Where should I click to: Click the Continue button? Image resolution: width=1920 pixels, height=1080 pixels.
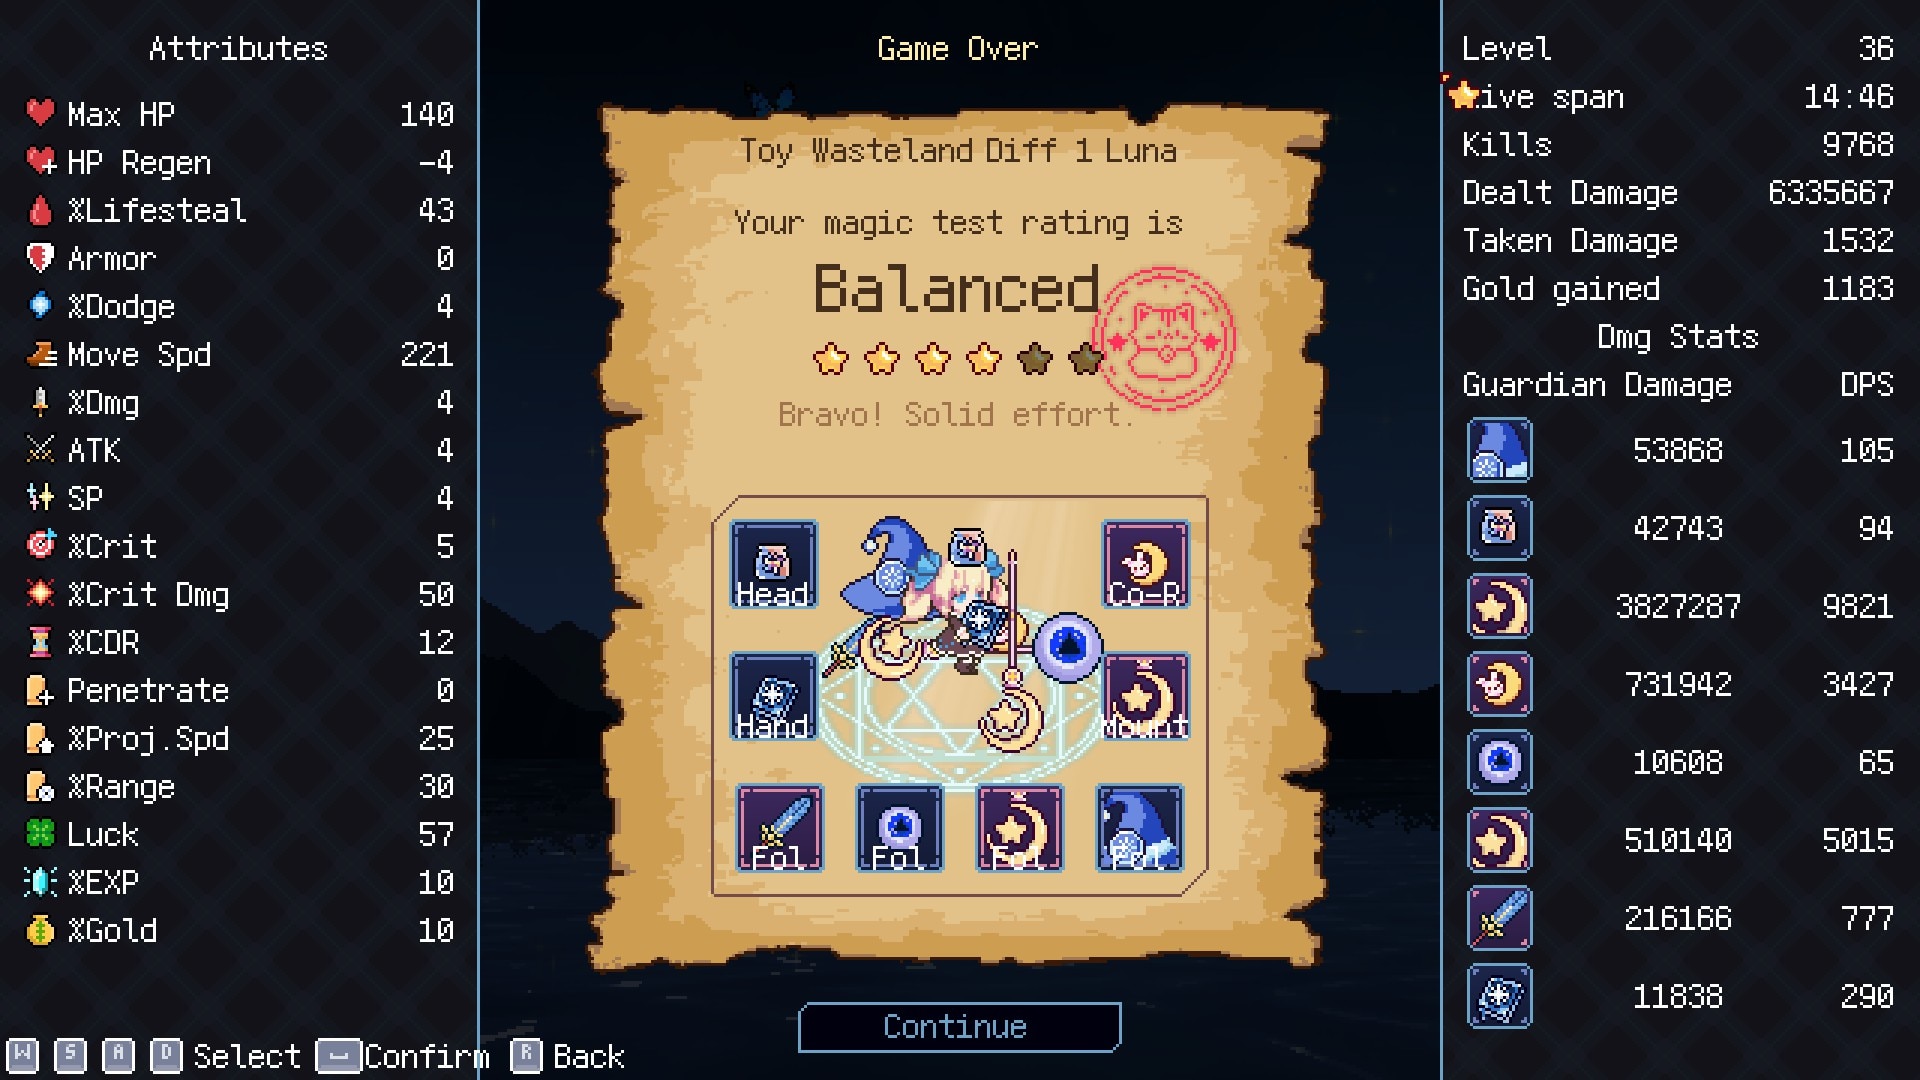pos(959,1027)
